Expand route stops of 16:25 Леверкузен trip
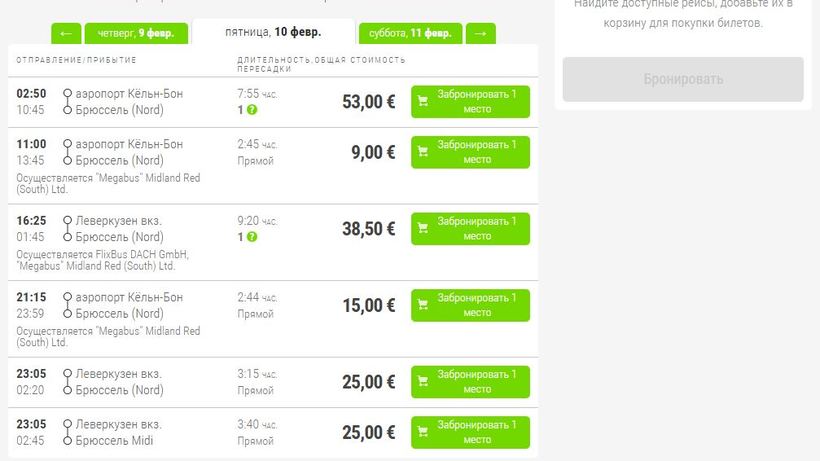 pyautogui.click(x=67, y=228)
